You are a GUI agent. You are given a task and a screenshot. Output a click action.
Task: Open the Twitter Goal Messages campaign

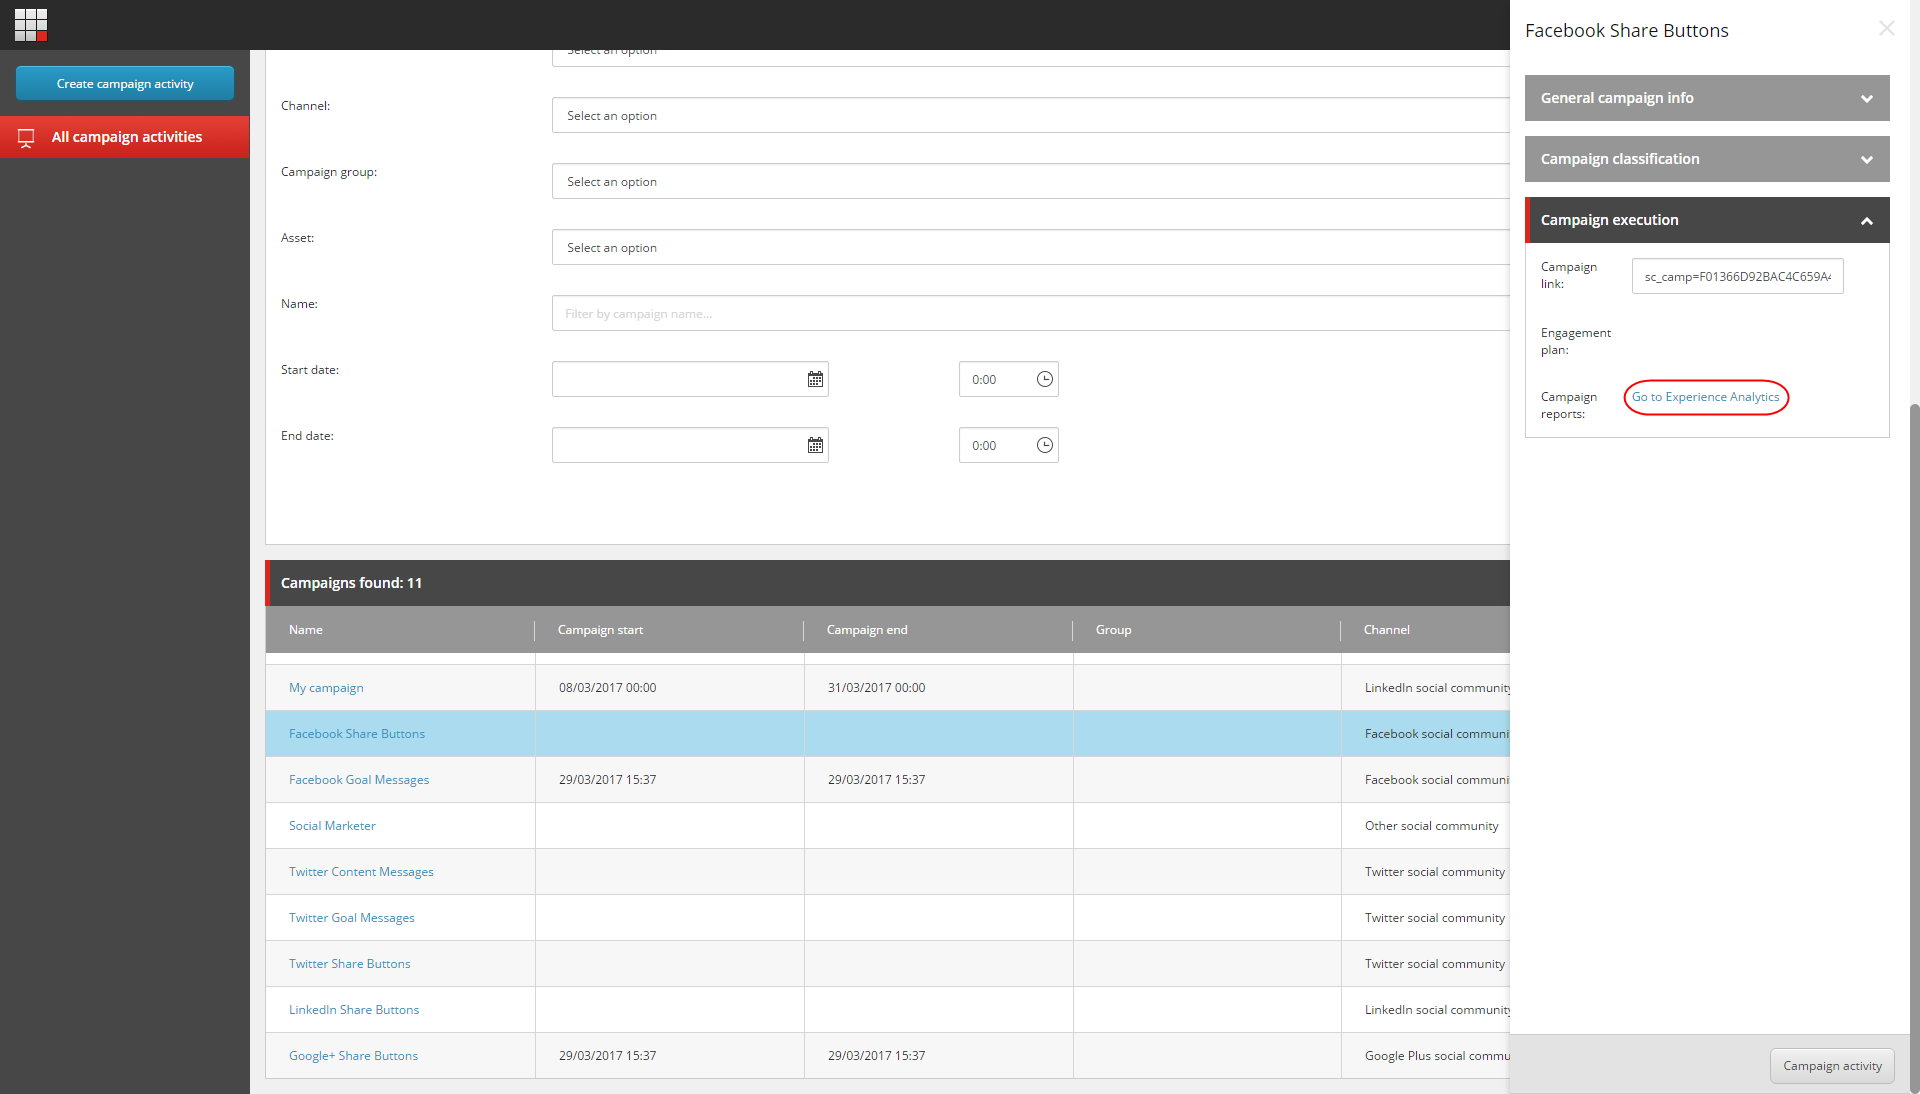[x=352, y=918]
